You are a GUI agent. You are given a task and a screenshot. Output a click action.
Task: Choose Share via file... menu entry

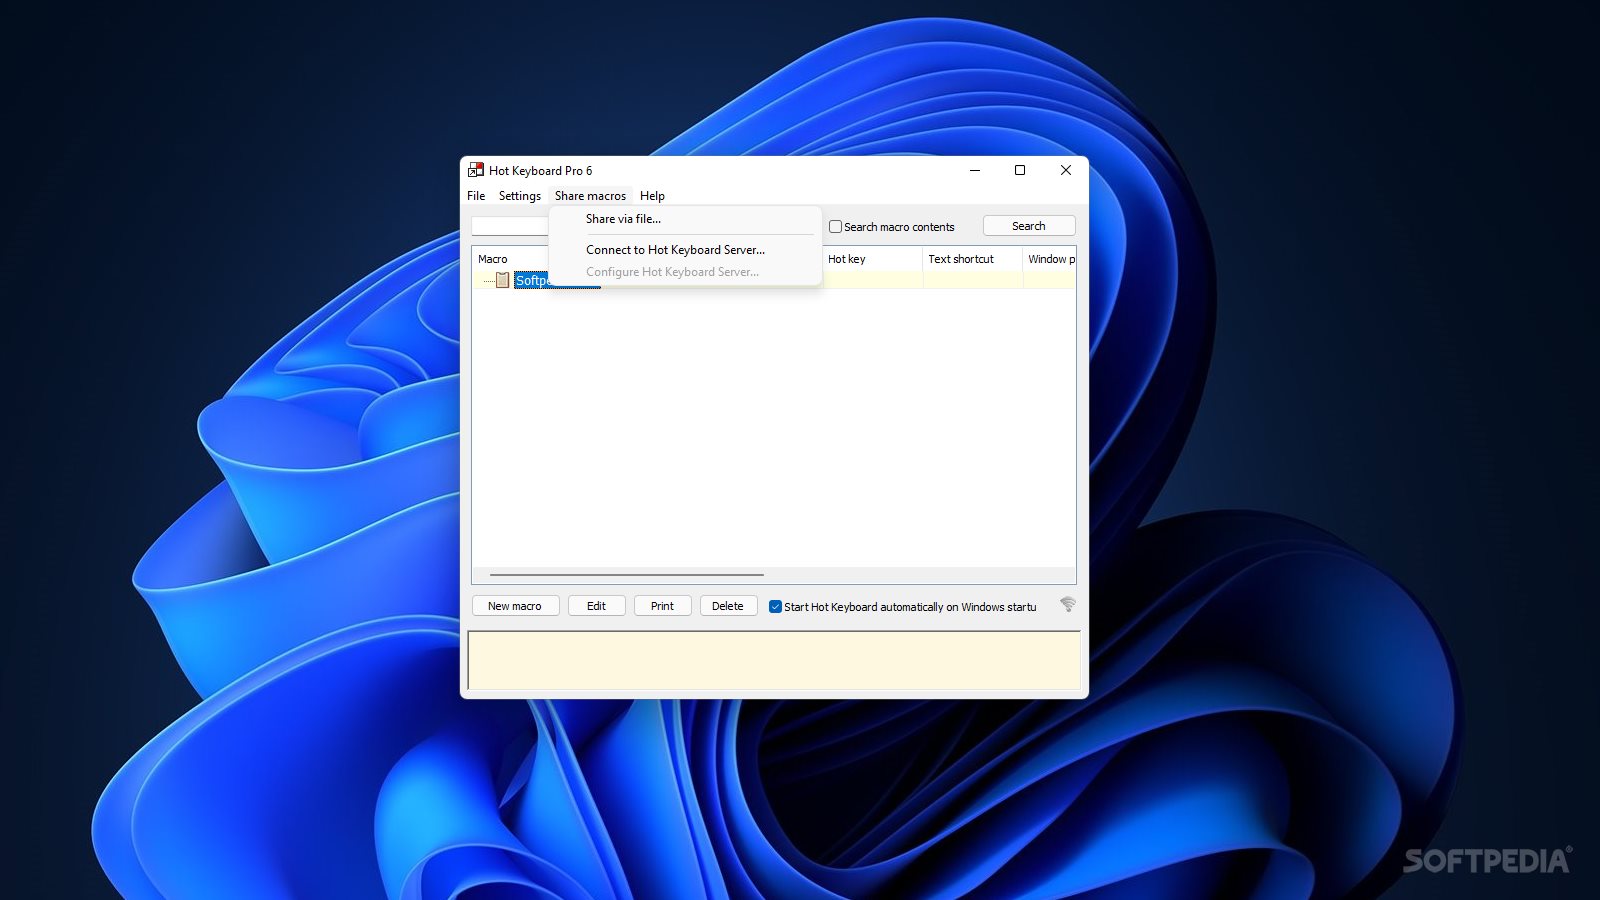pyautogui.click(x=685, y=219)
